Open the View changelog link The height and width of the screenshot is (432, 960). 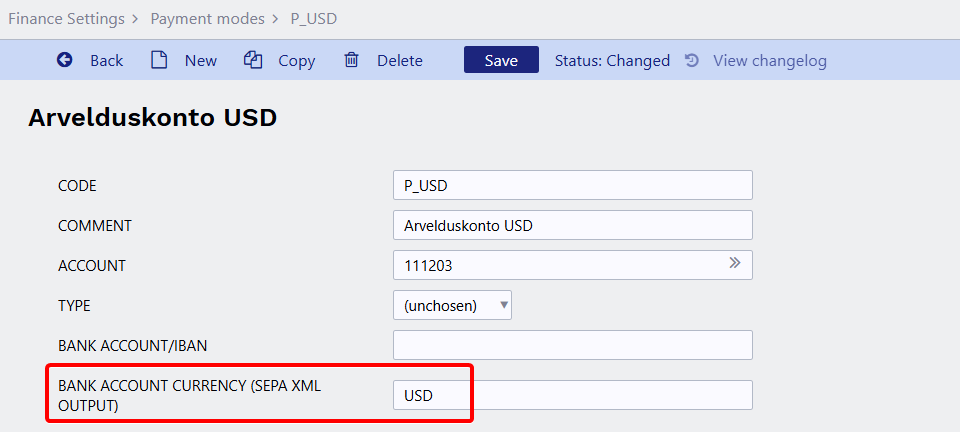click(x=769, y=60)
